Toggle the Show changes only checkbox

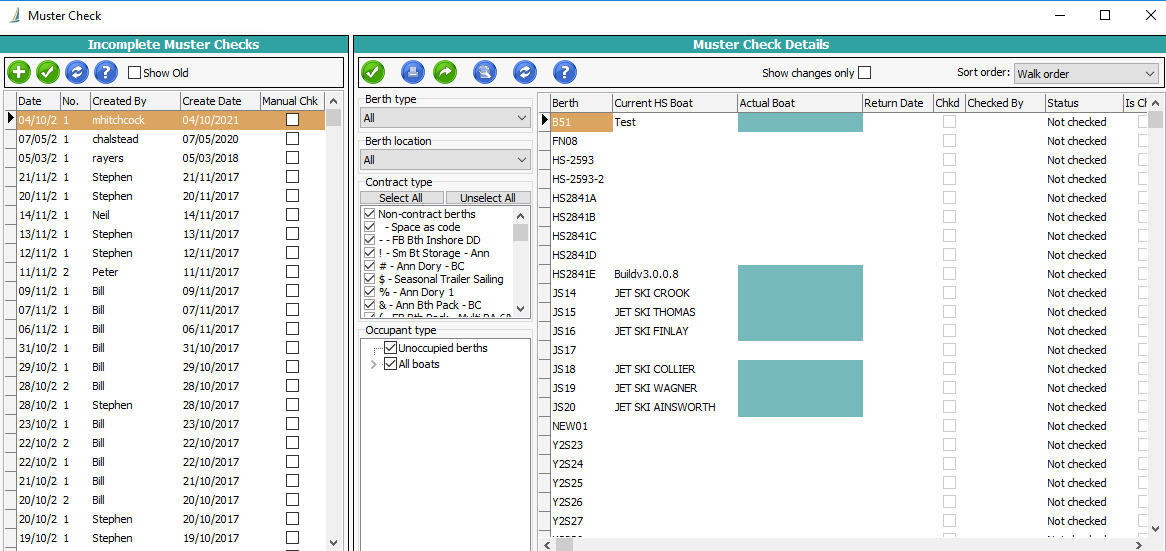pyautogui.click(x=865, y=73)
